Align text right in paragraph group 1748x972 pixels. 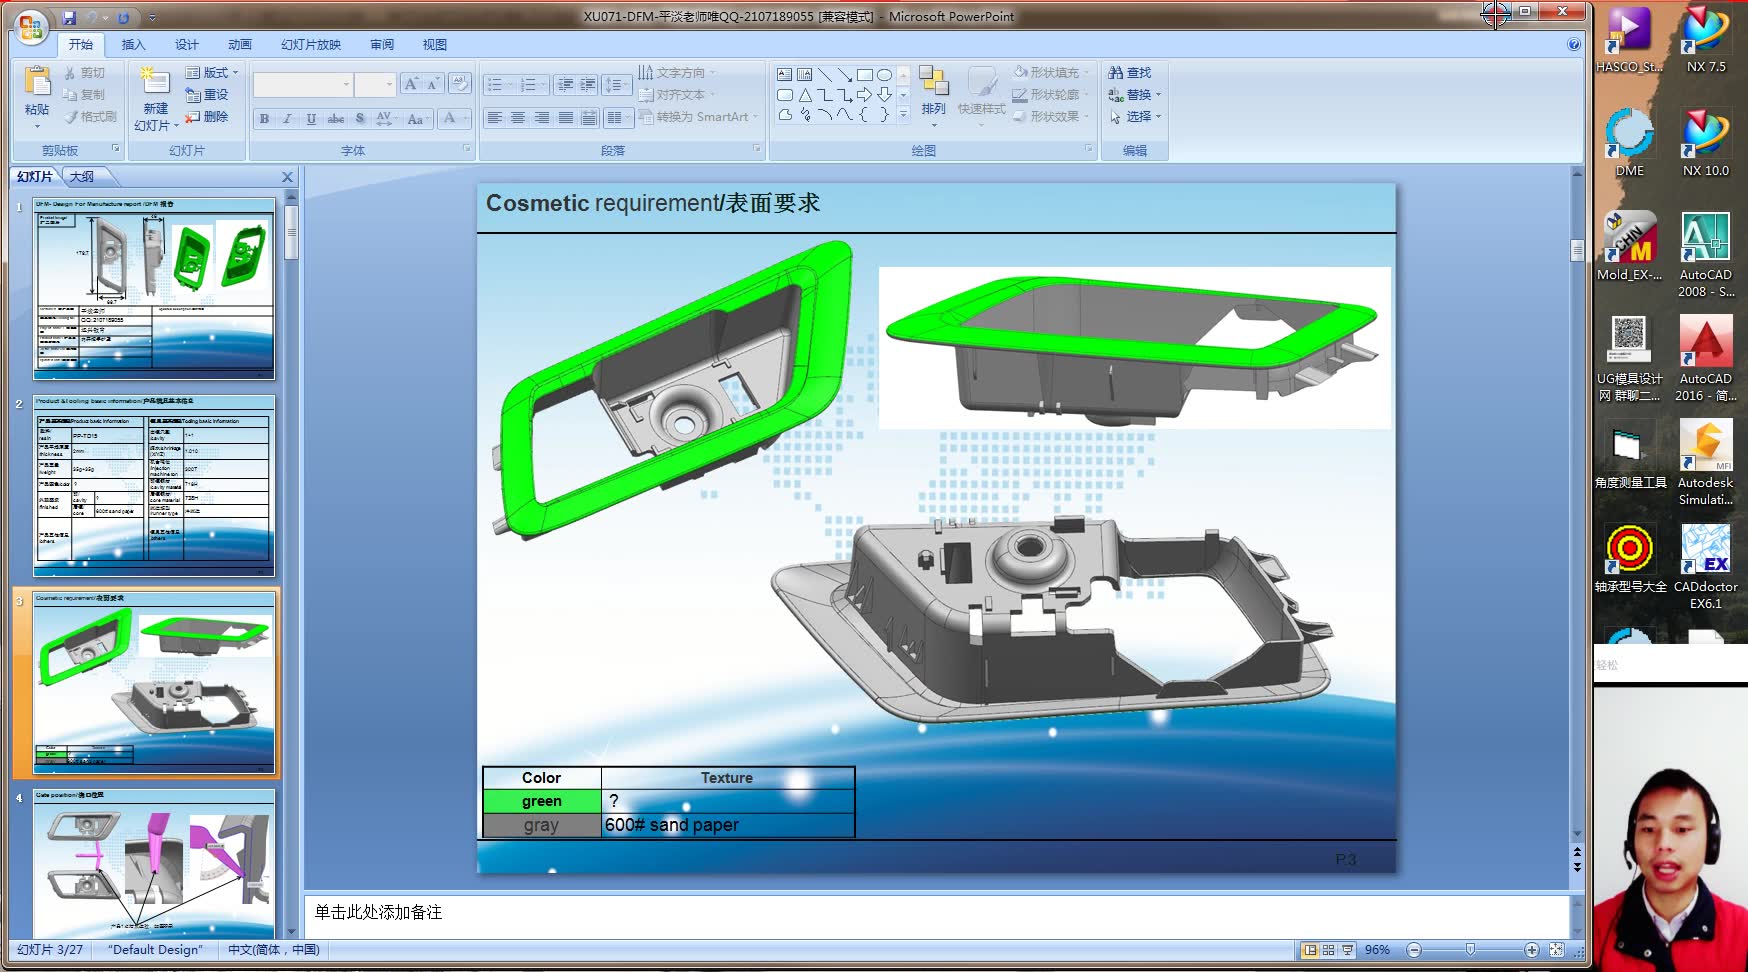pos(542,118)
